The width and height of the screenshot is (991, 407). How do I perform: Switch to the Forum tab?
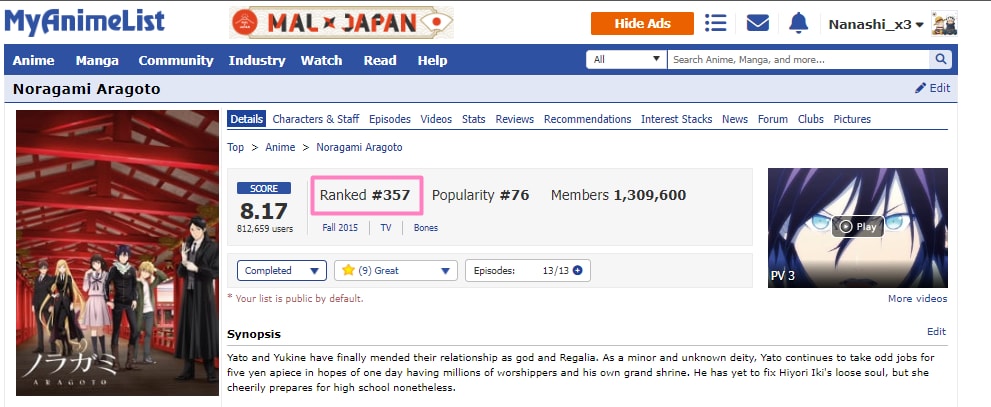click(x=773, y=119)
